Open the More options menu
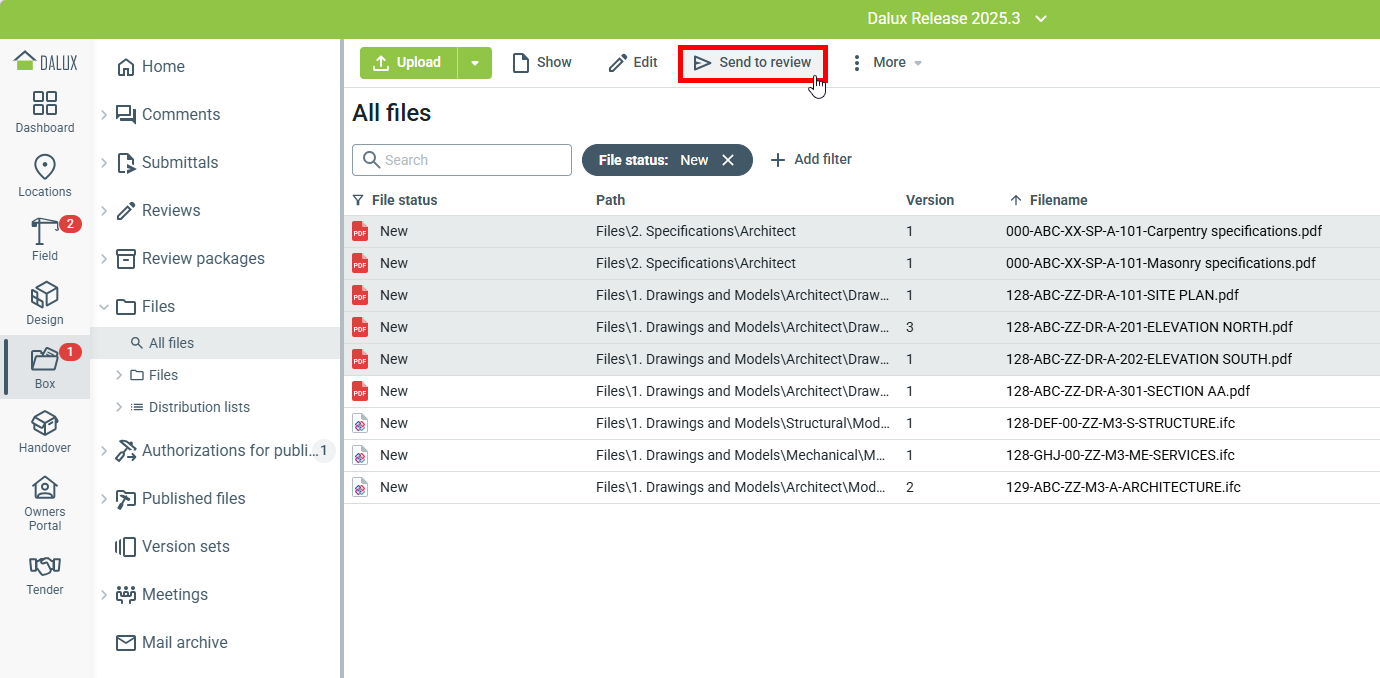Image resolution: width=1380 pixels, height=678 pixels. [886, 63]
